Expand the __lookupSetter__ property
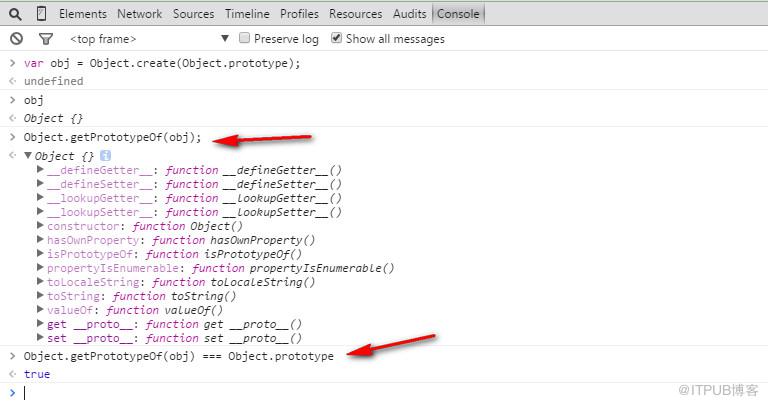 (41, 212)
